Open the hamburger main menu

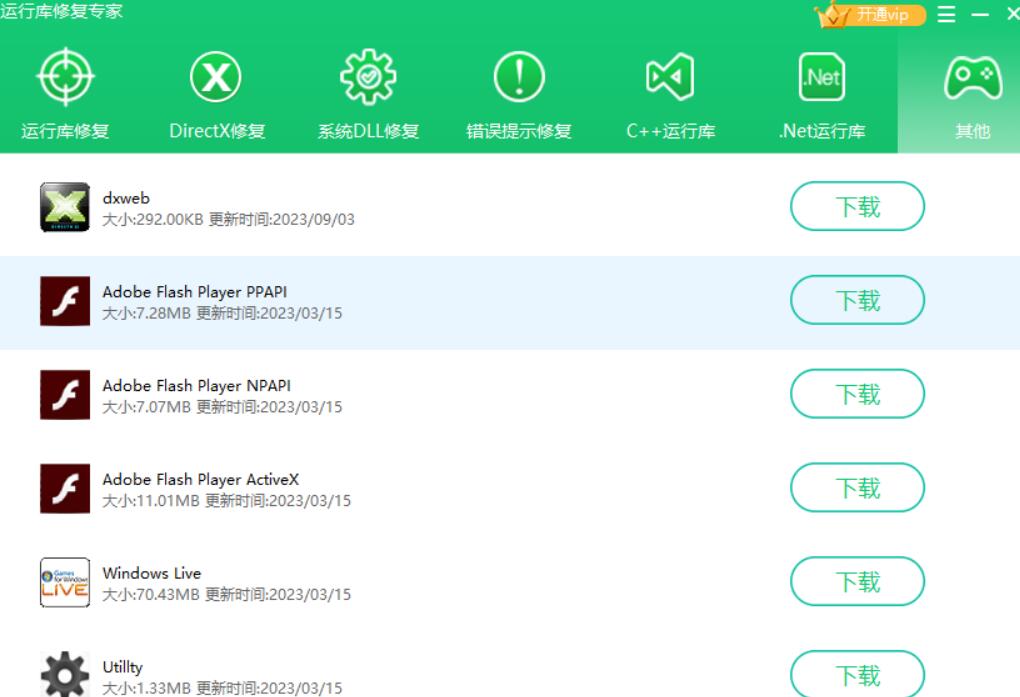coord(946,14)
